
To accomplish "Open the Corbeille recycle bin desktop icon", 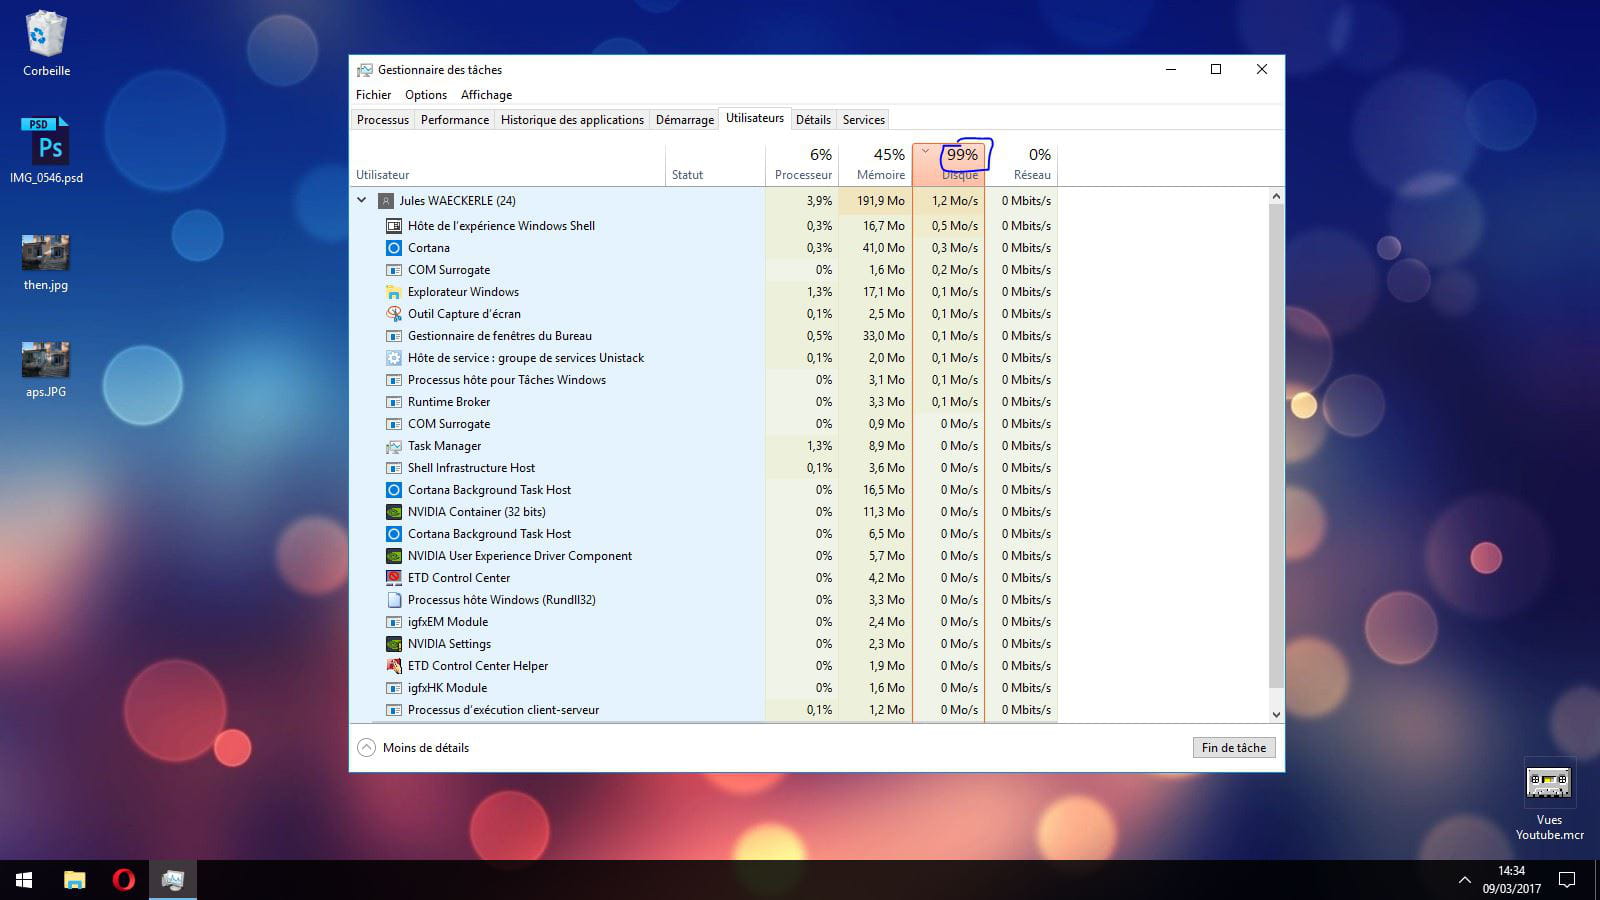I will 46,43.
